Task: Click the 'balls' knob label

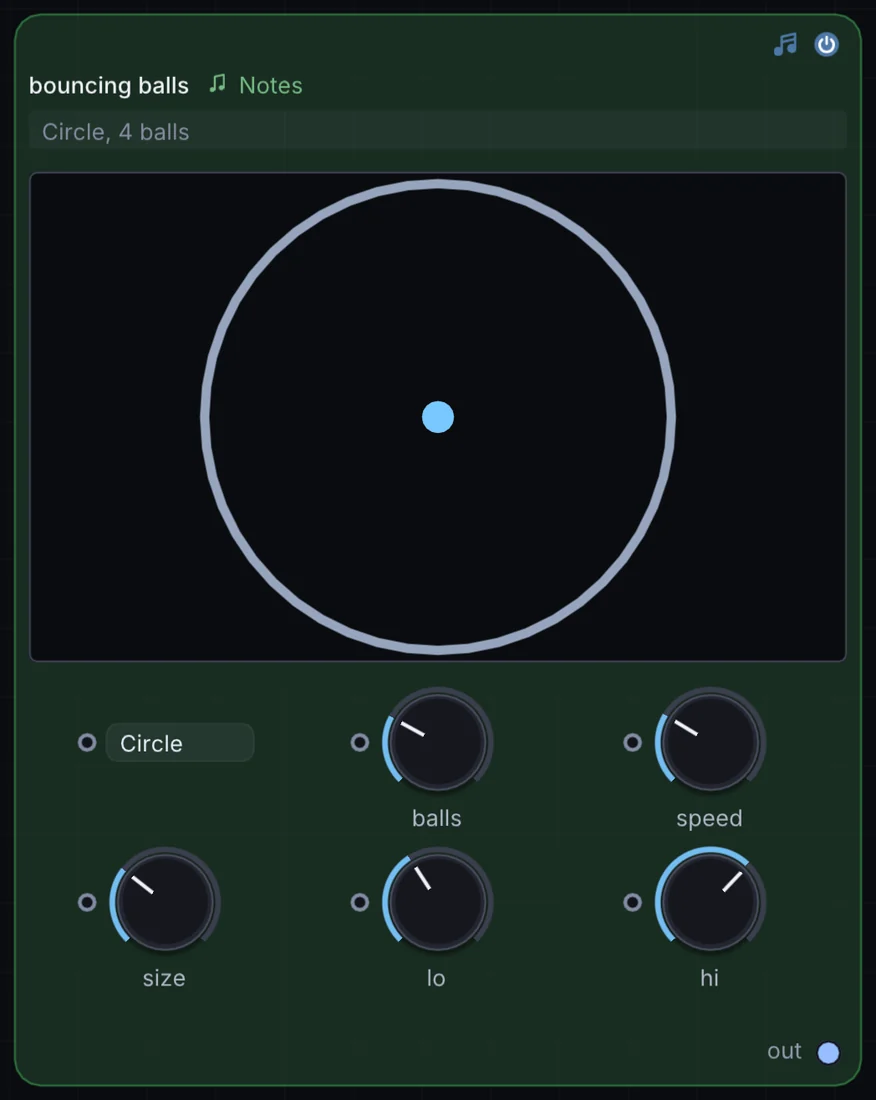Action: coord(437,818)
